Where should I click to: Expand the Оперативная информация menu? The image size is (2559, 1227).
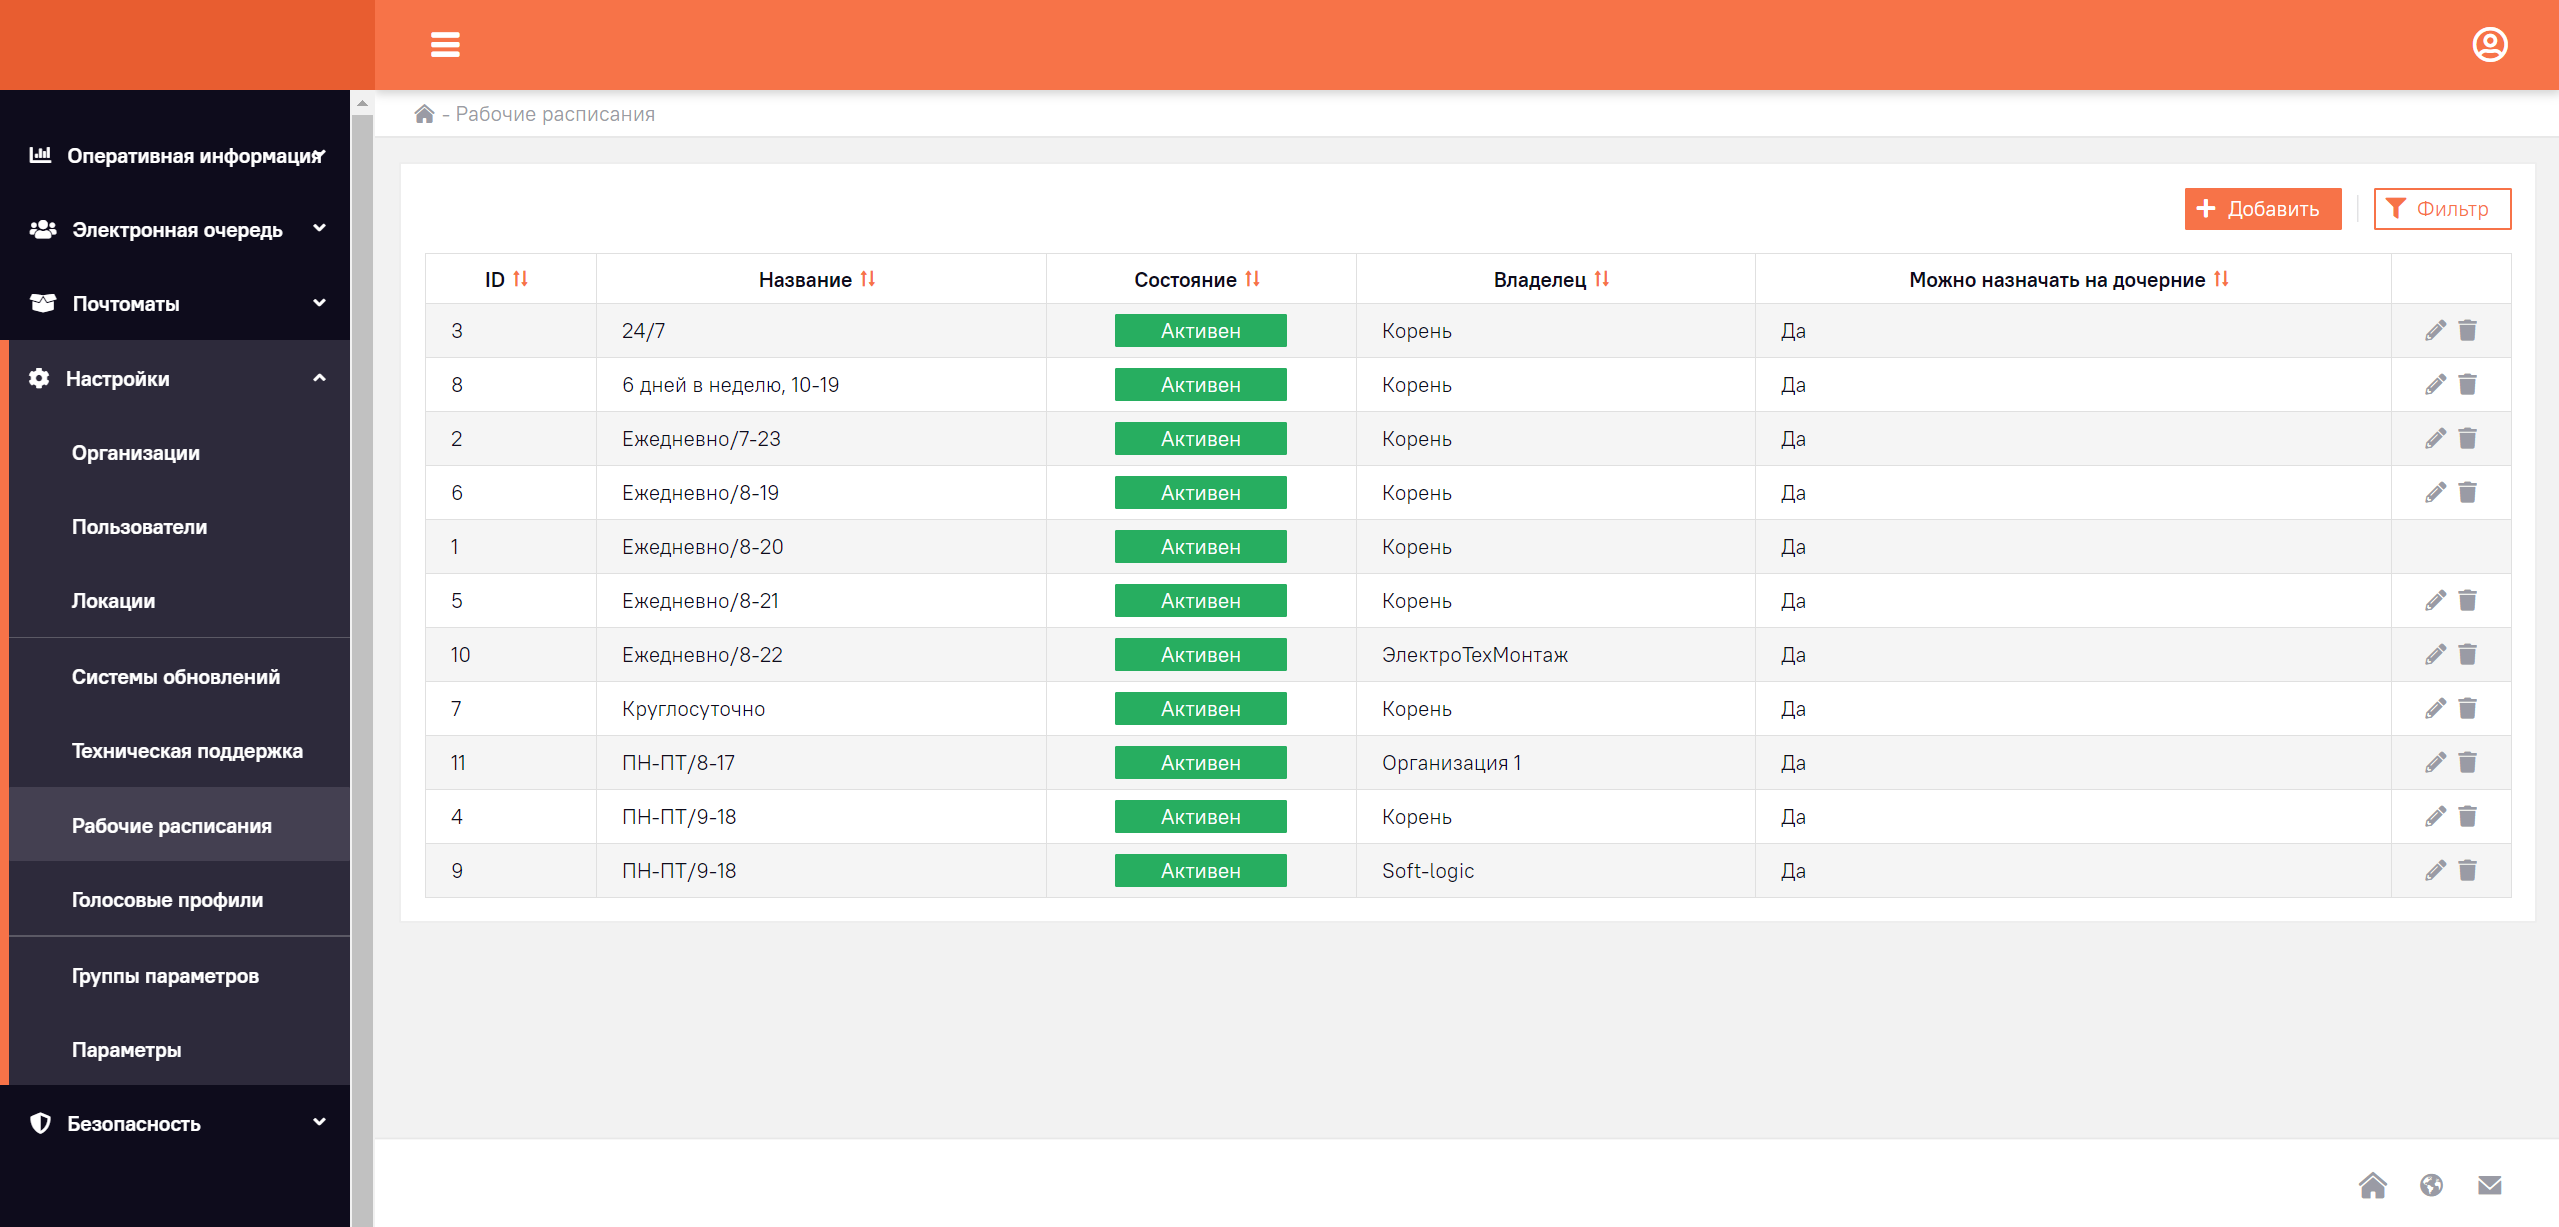175,156
